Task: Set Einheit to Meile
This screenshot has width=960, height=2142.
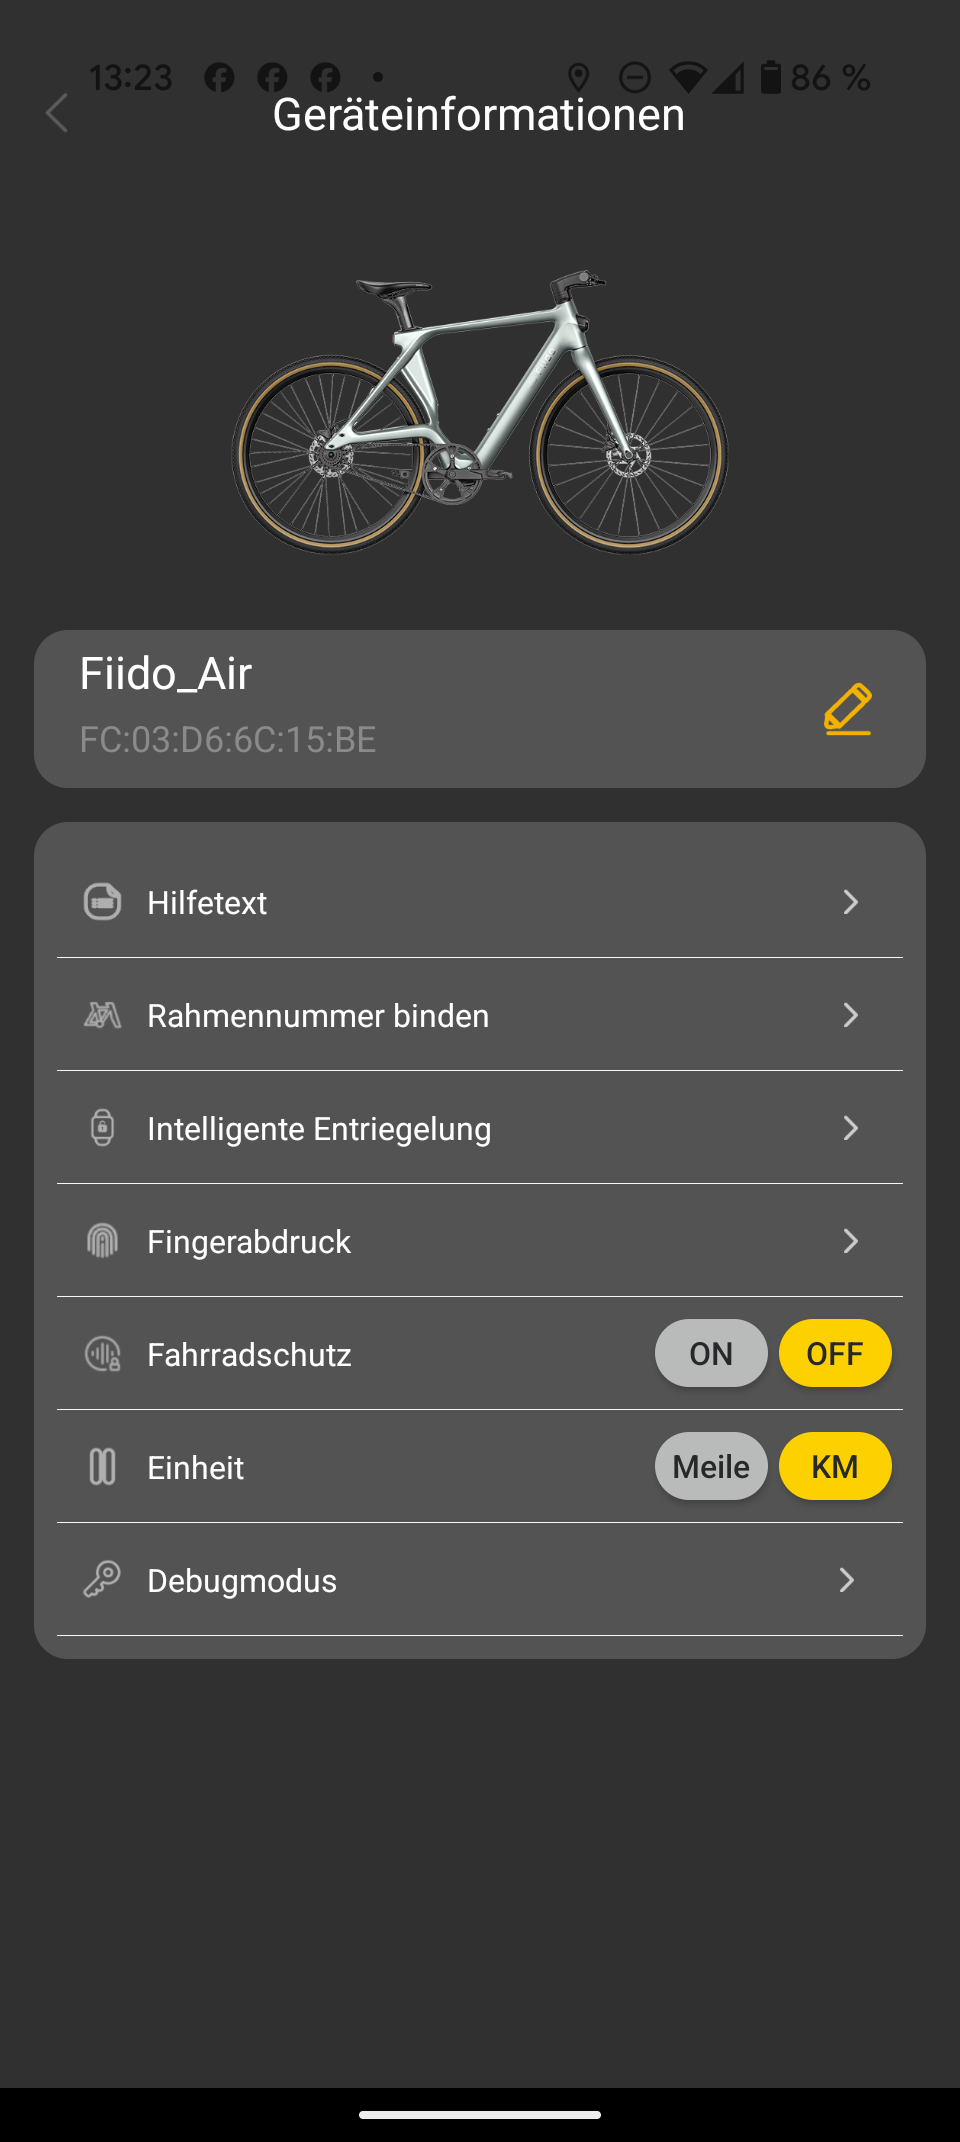Action: point(711,1466)
